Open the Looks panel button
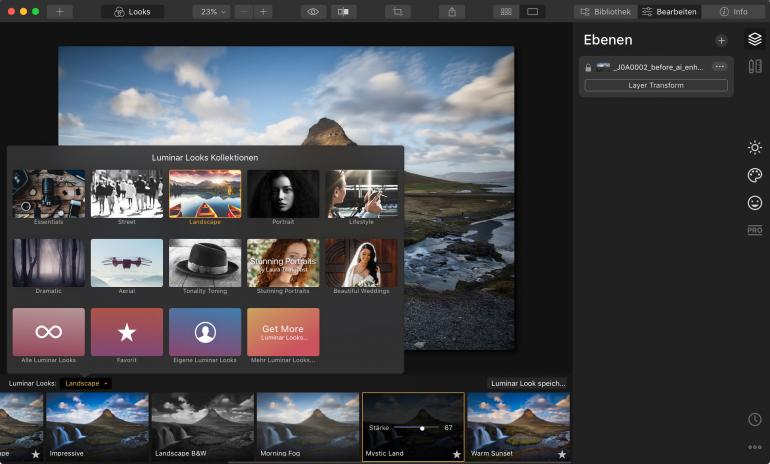The image size is (770, 464). [x=132, y=12]
